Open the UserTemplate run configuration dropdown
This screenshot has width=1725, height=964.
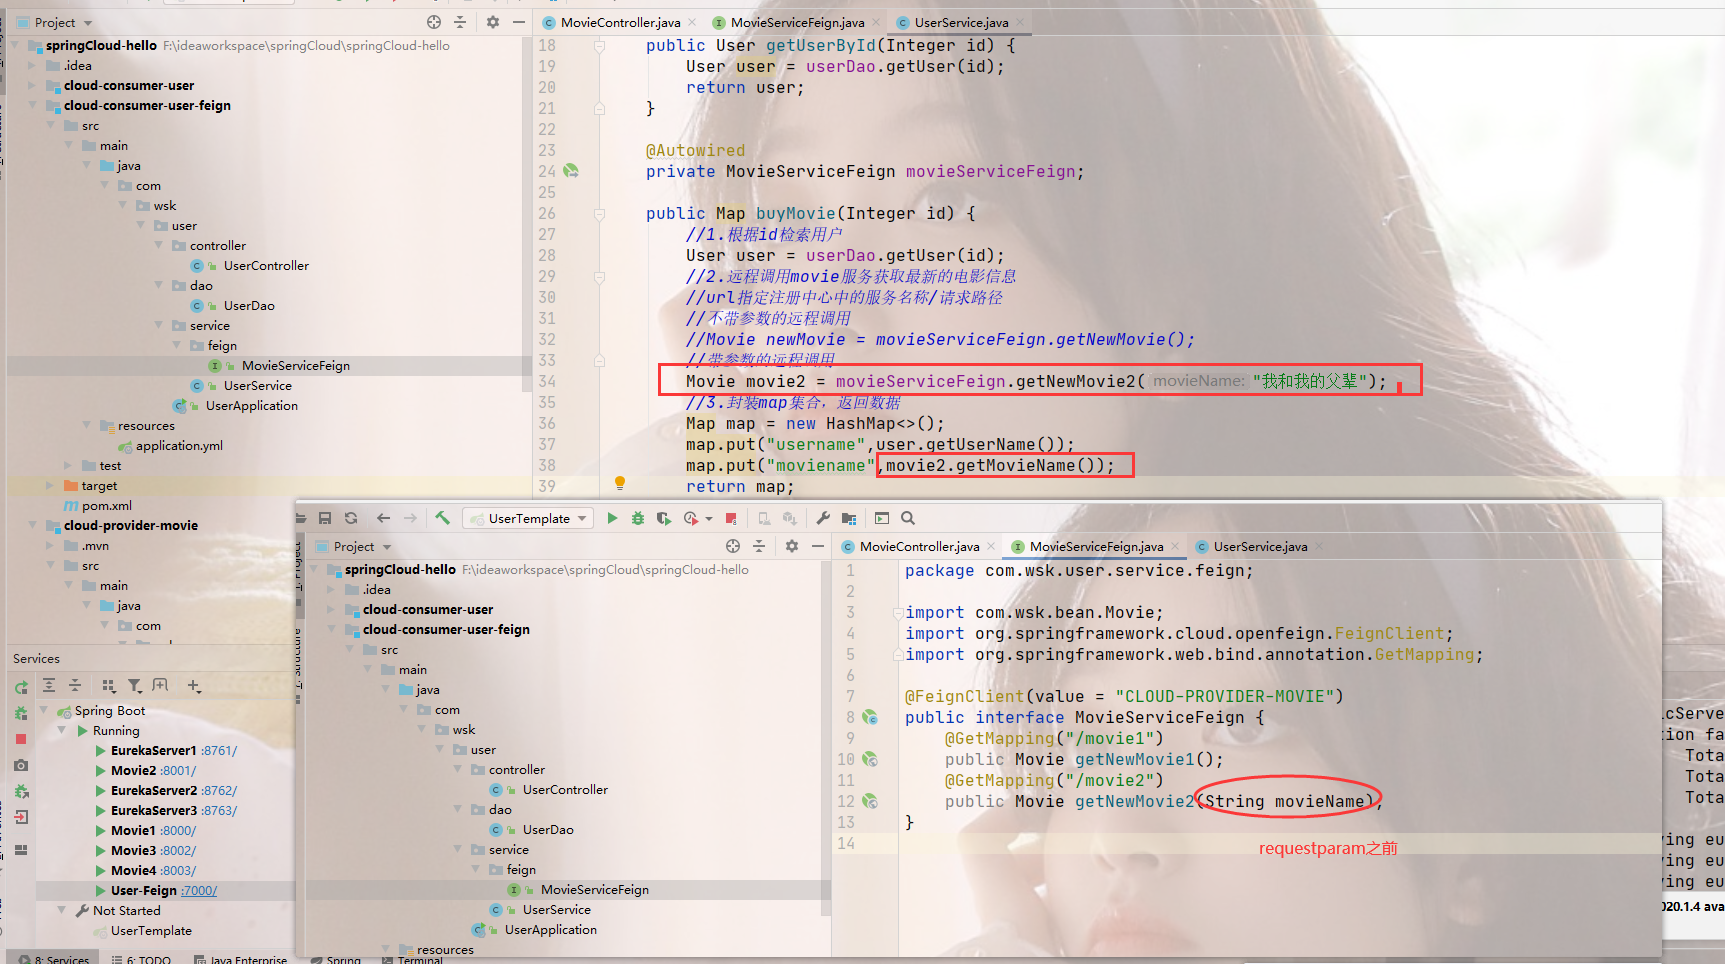pyautogui.click(x=528, y=518)
